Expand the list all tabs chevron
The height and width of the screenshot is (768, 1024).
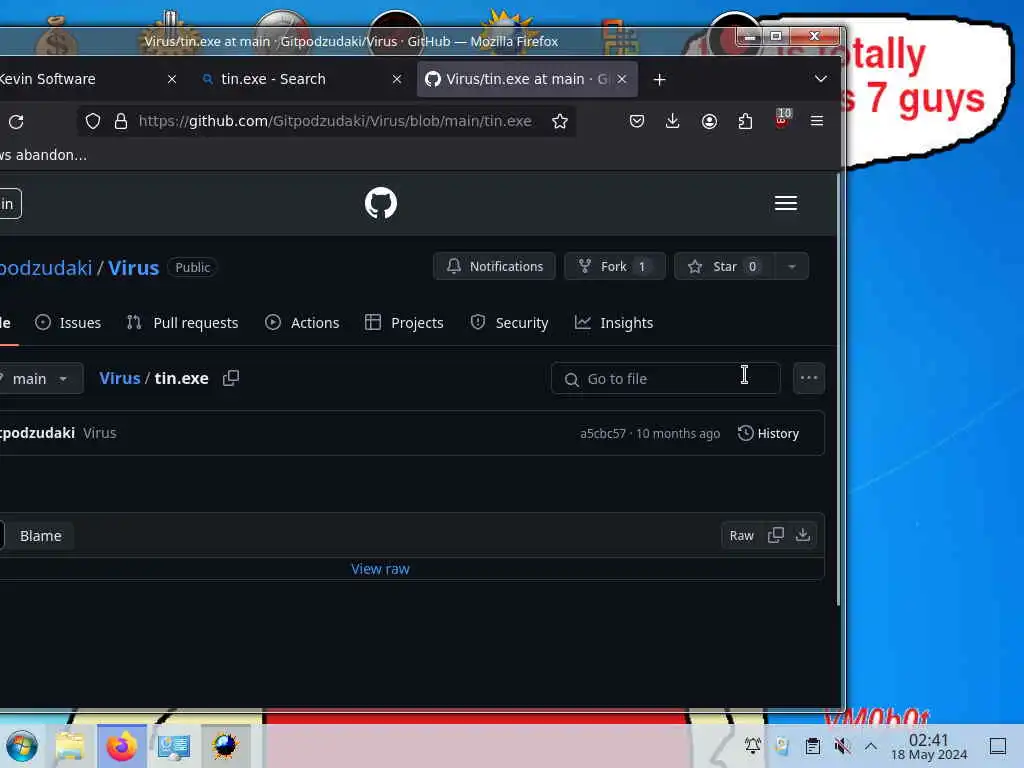pyautogui.click(x=821, y=79)
